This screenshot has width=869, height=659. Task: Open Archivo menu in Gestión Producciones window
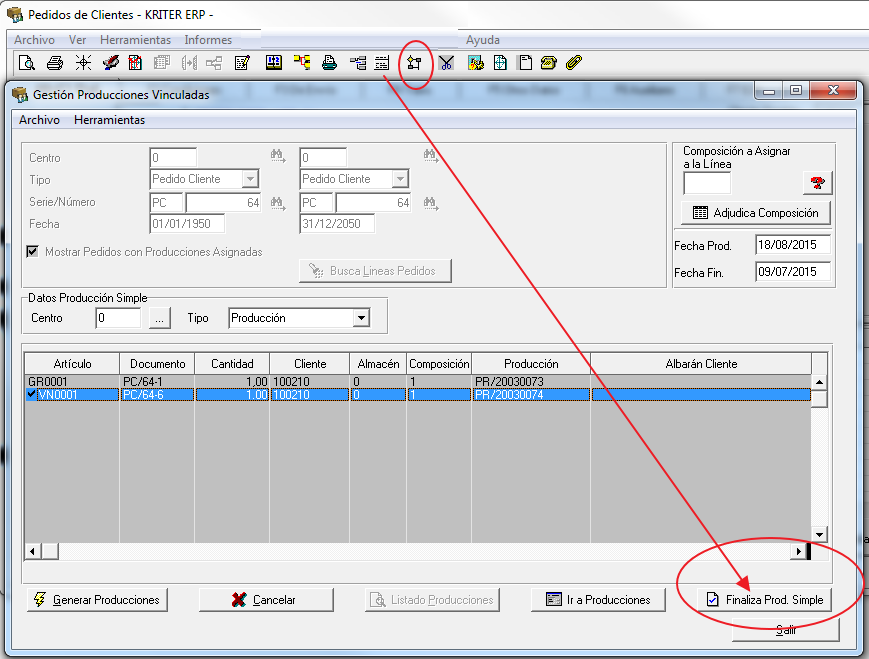click(x=39, y=120)
